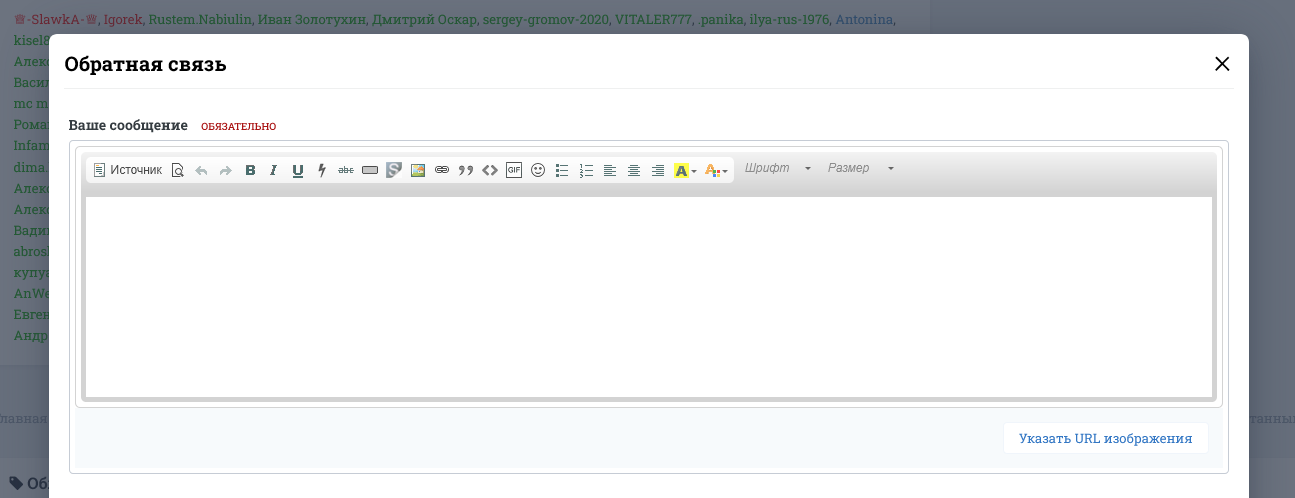The width and height of the screenshot is (1295, 498).
Task: Open Иван Золотухин profile link
Action: (x=311, y=19)
